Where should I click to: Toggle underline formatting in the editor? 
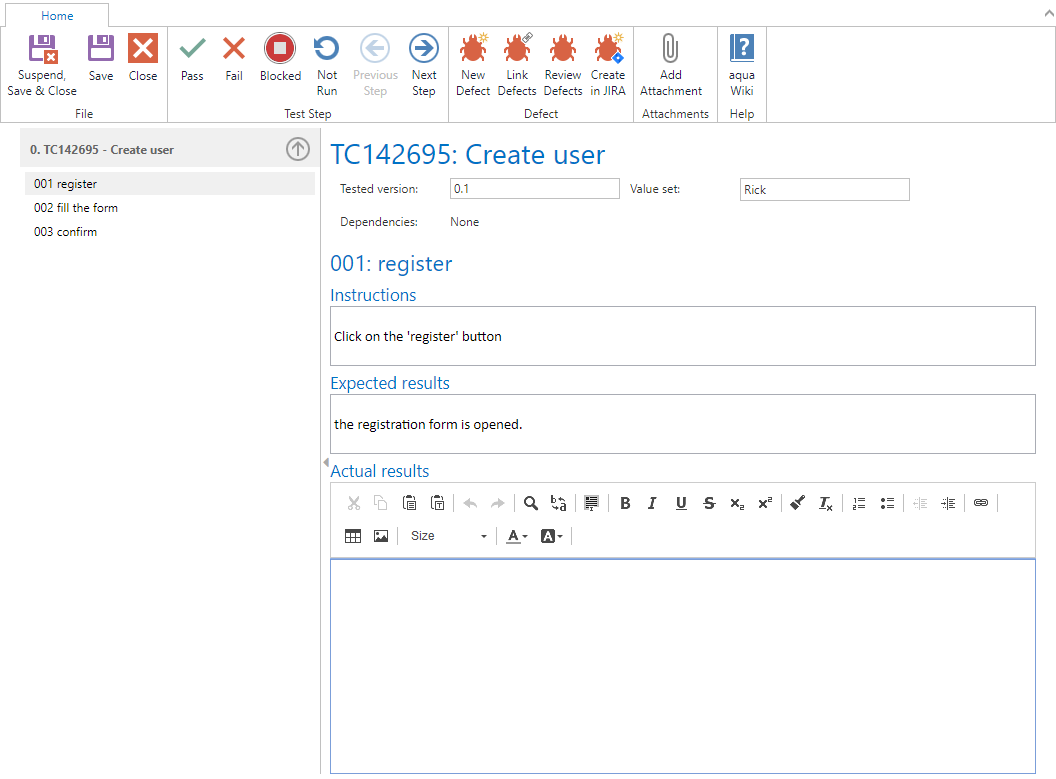(x=681, y=504)
